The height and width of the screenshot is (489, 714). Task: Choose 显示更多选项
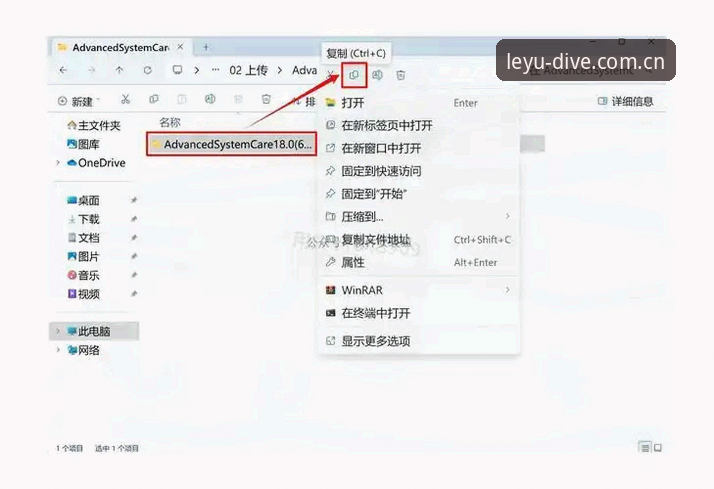point(419,341)
